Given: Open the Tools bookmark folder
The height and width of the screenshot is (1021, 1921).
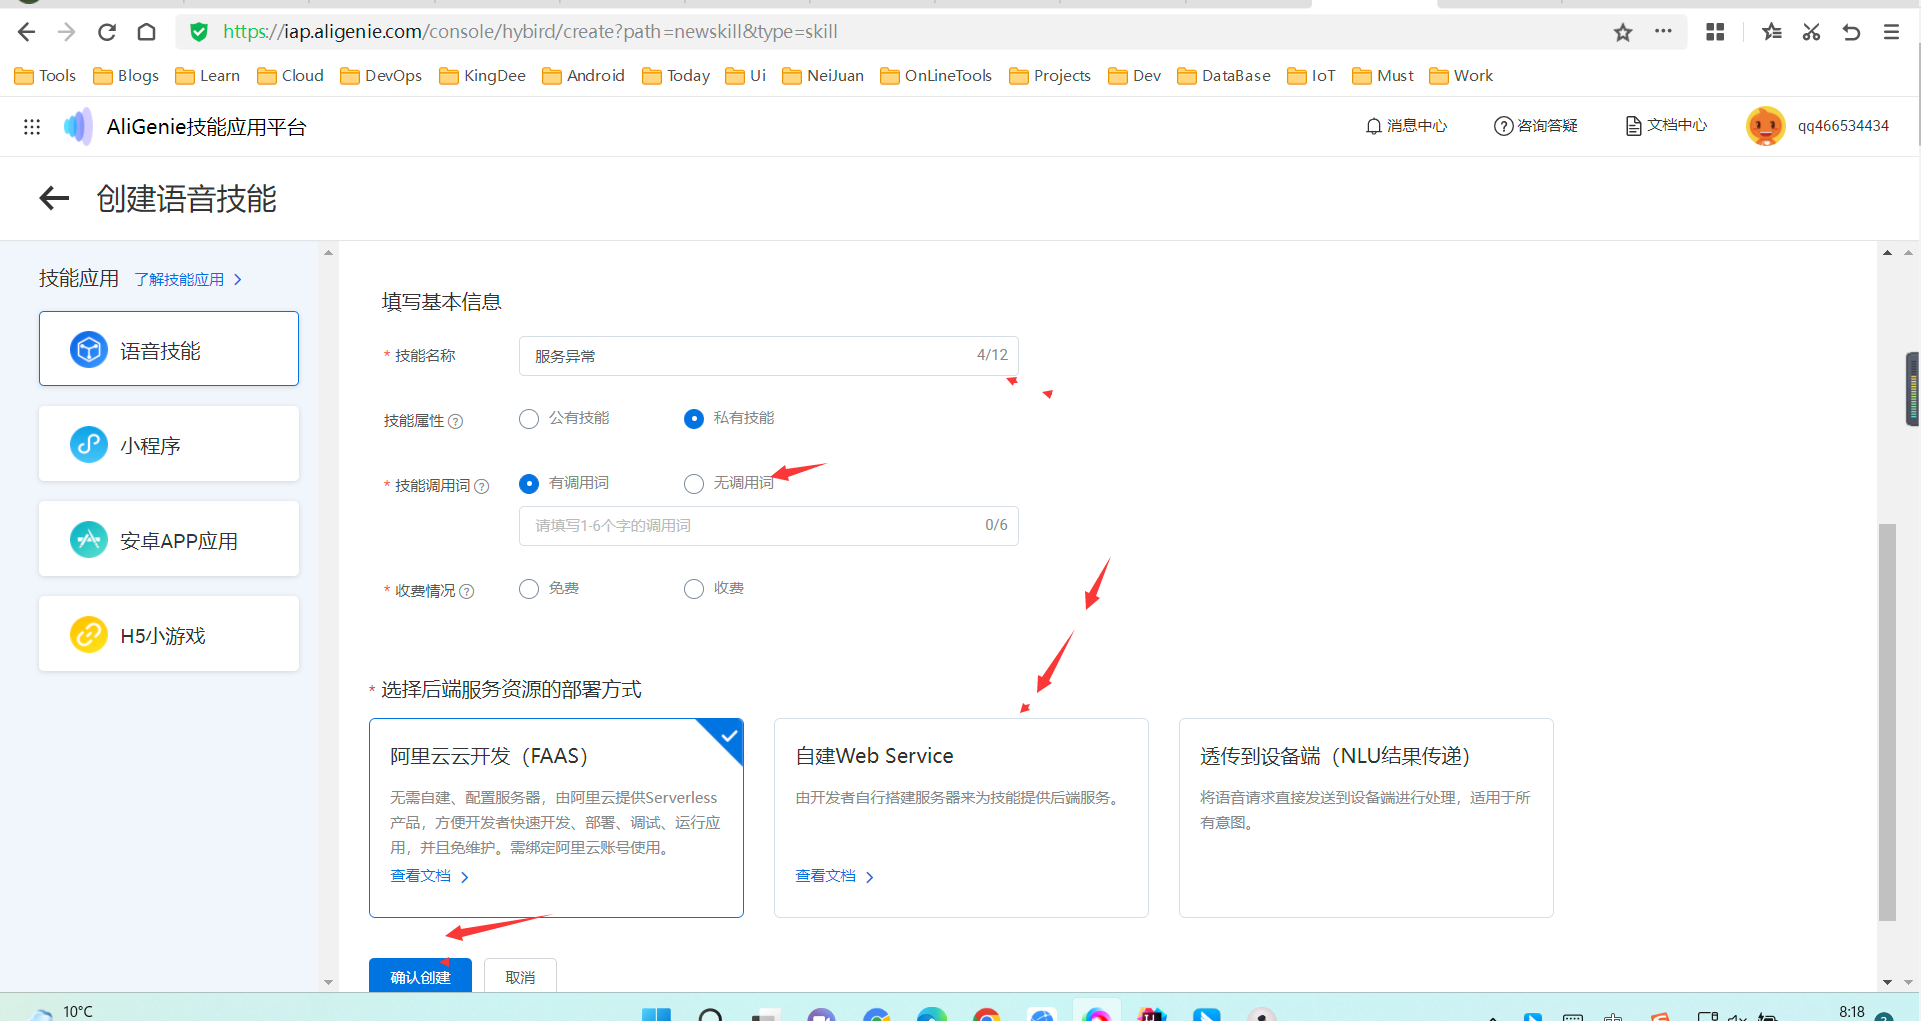Looking at the screenshot, I should 45,76.
